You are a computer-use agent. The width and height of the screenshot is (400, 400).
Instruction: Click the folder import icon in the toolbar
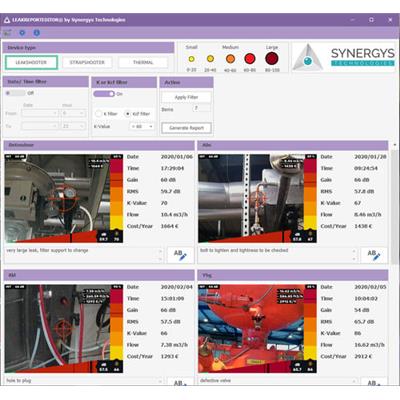click(8, 33)
